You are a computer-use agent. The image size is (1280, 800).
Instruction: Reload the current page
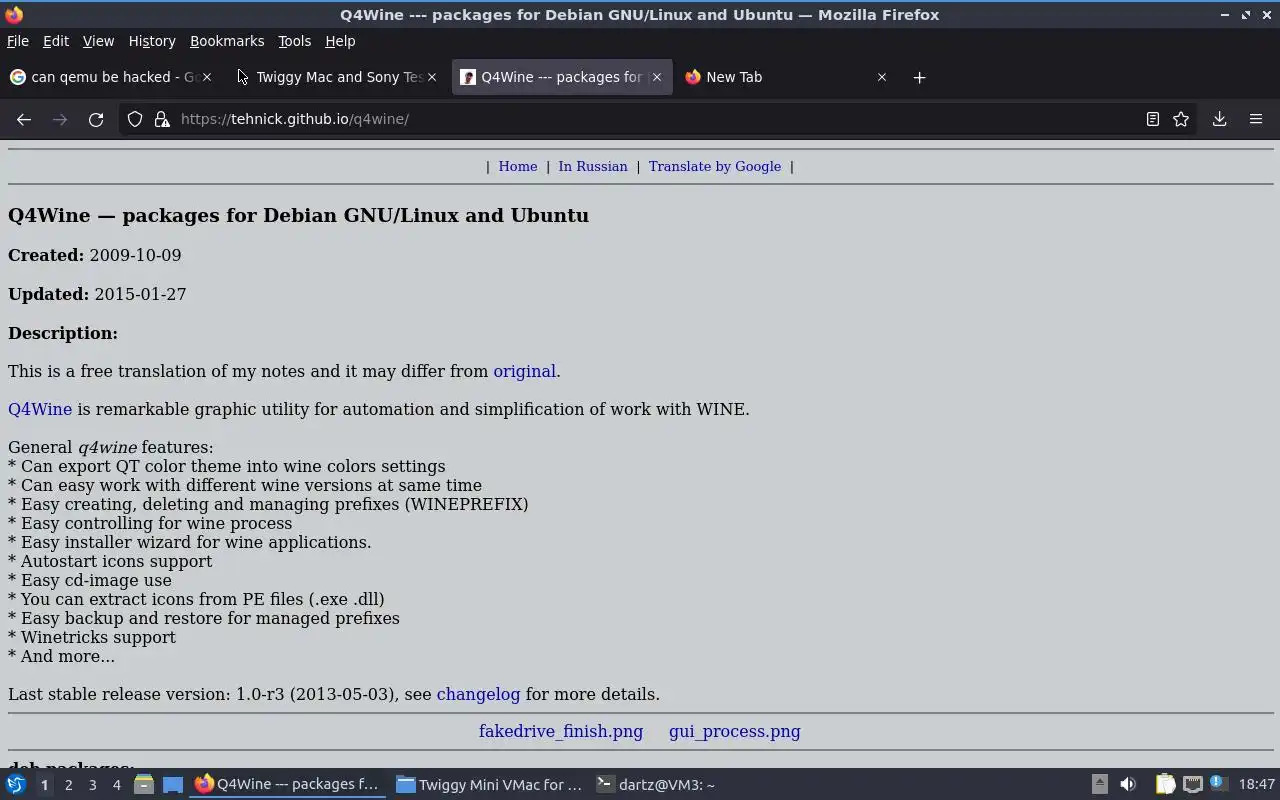tap(96, 119)
